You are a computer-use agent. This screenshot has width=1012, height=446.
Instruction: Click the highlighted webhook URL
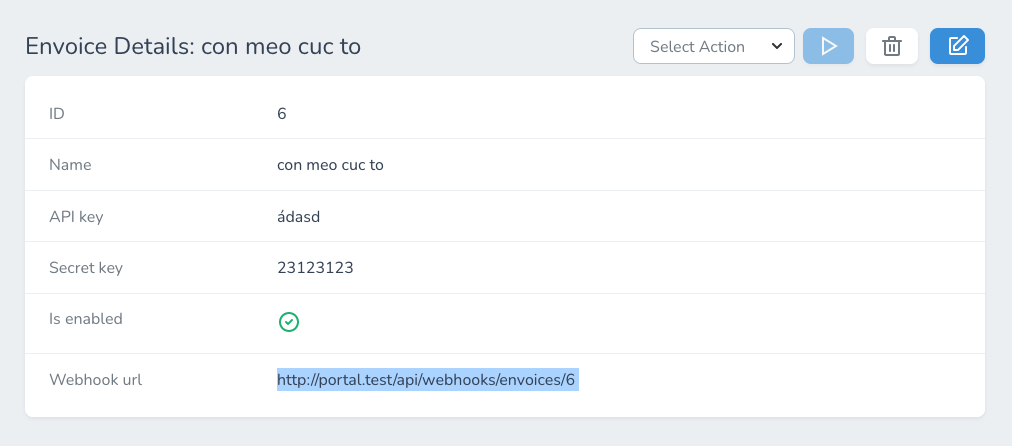[x=427, y=380]
